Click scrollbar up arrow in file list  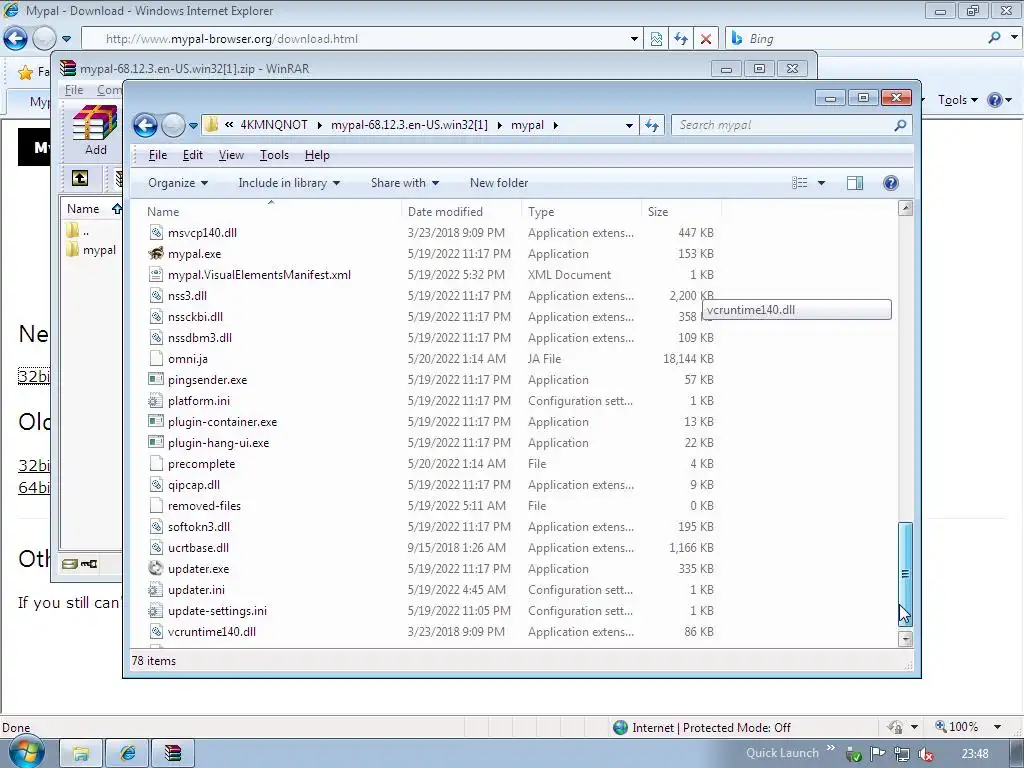(905, 209)
